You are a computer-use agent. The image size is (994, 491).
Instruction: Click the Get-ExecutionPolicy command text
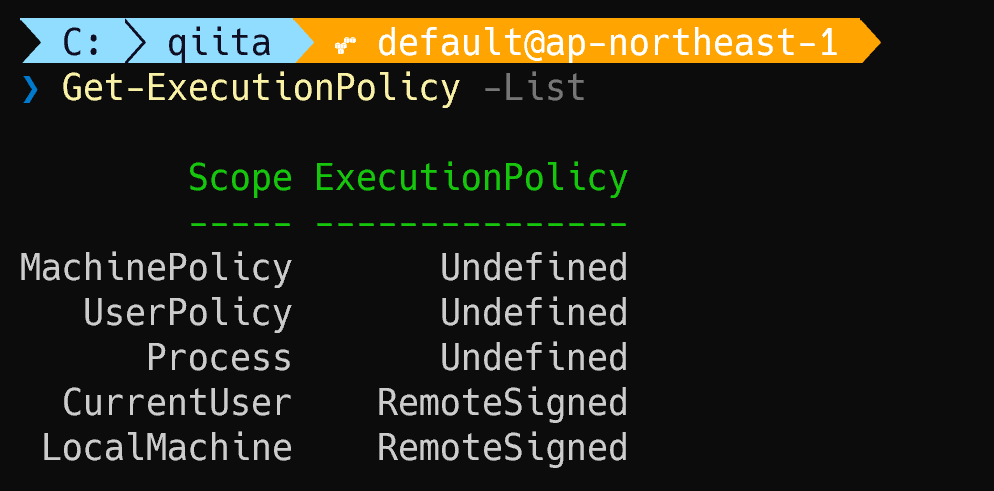click(x=260, y=88)
